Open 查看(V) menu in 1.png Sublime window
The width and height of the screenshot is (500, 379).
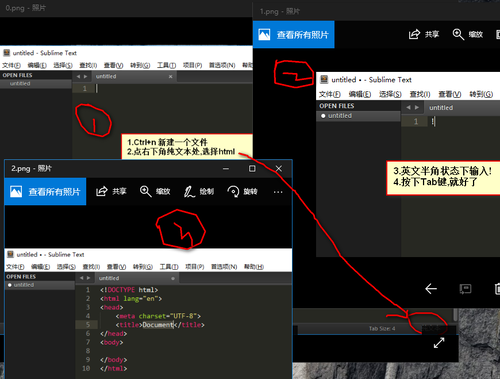point(450,94)
